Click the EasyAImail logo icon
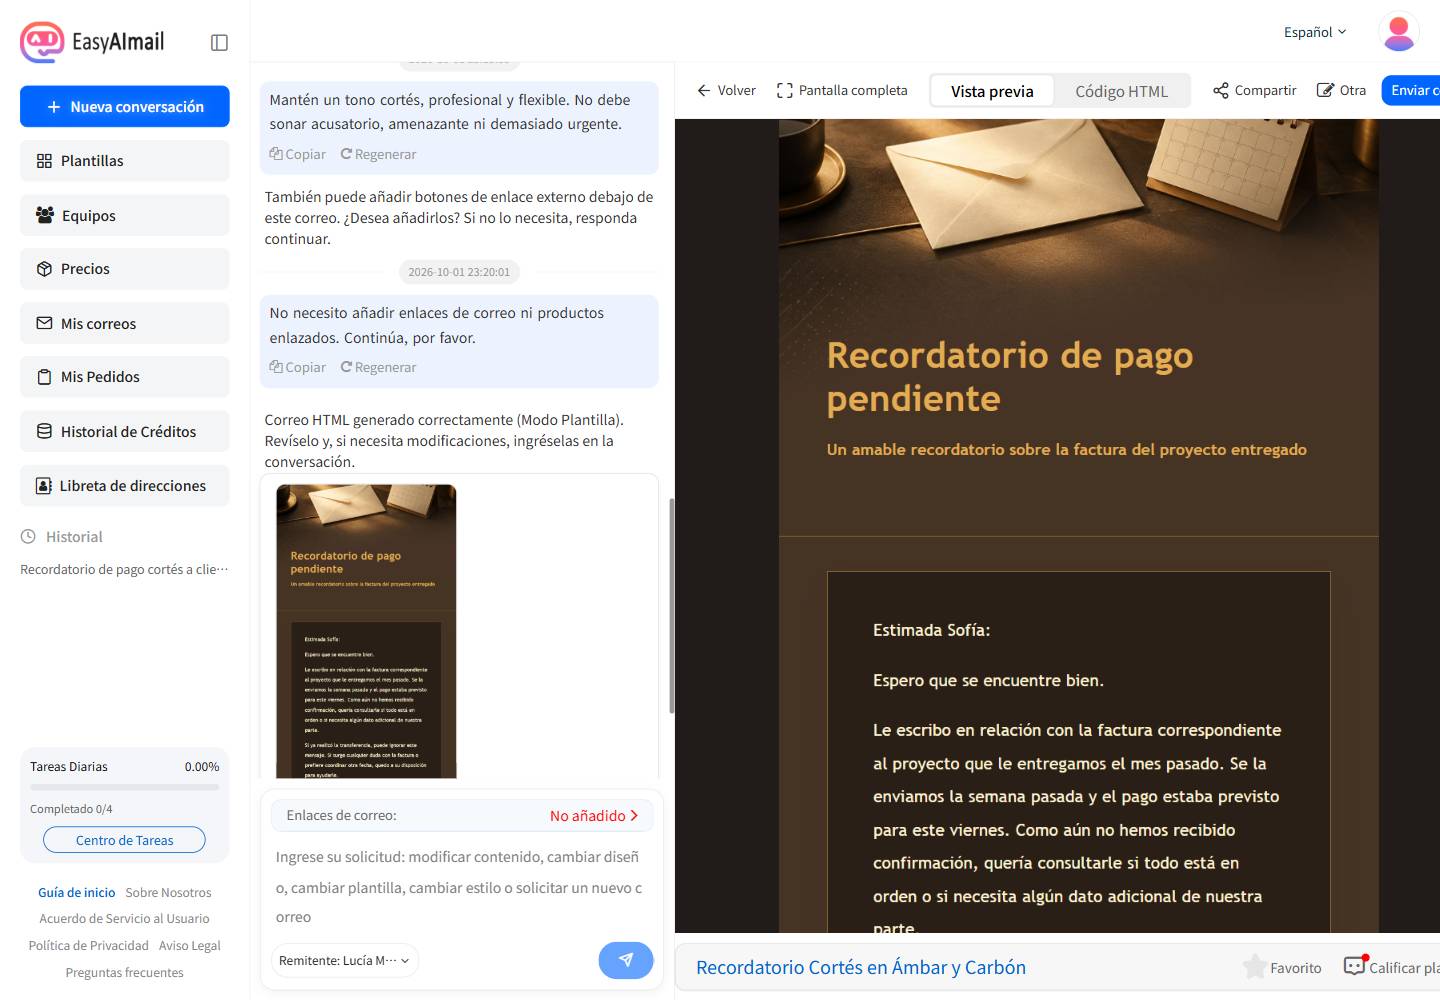 [42, 42]
